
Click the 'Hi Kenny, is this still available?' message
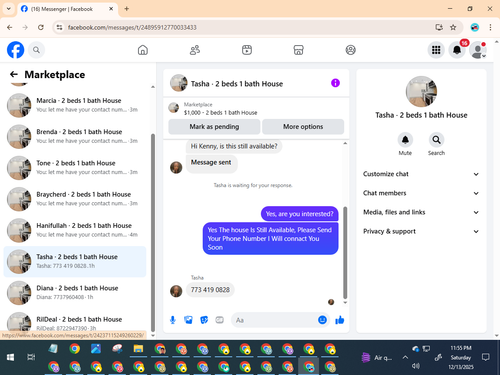[x=234, y=146]
